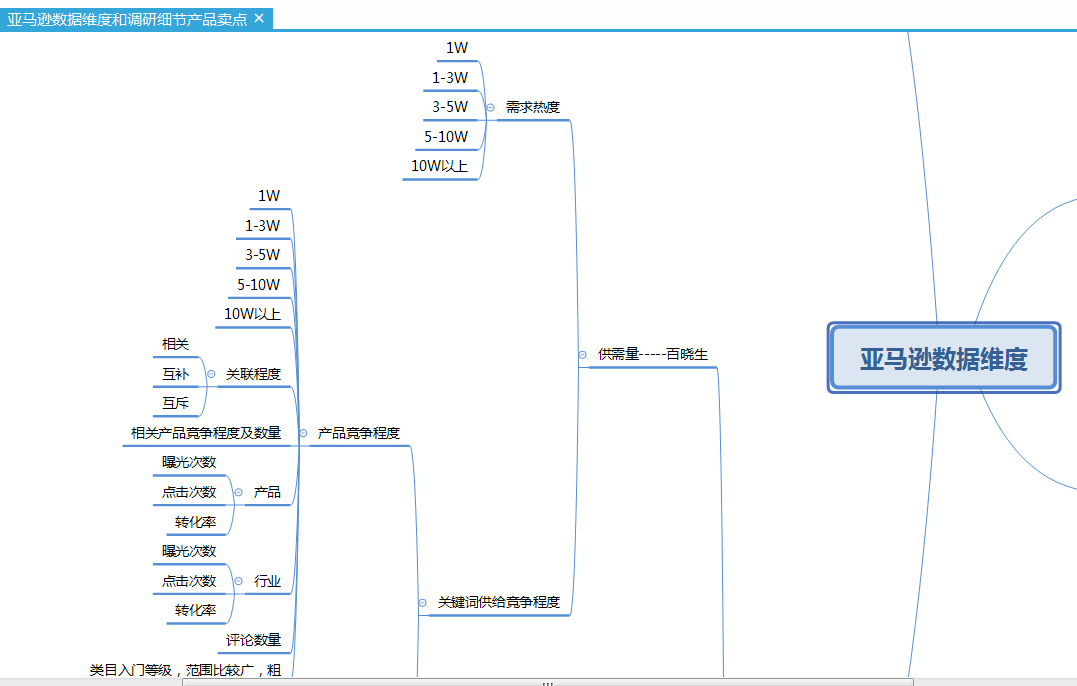Viewport: 1077px width, 686px height.
Task: Collapse the 需求热度 branch
Action: (490, 107)
